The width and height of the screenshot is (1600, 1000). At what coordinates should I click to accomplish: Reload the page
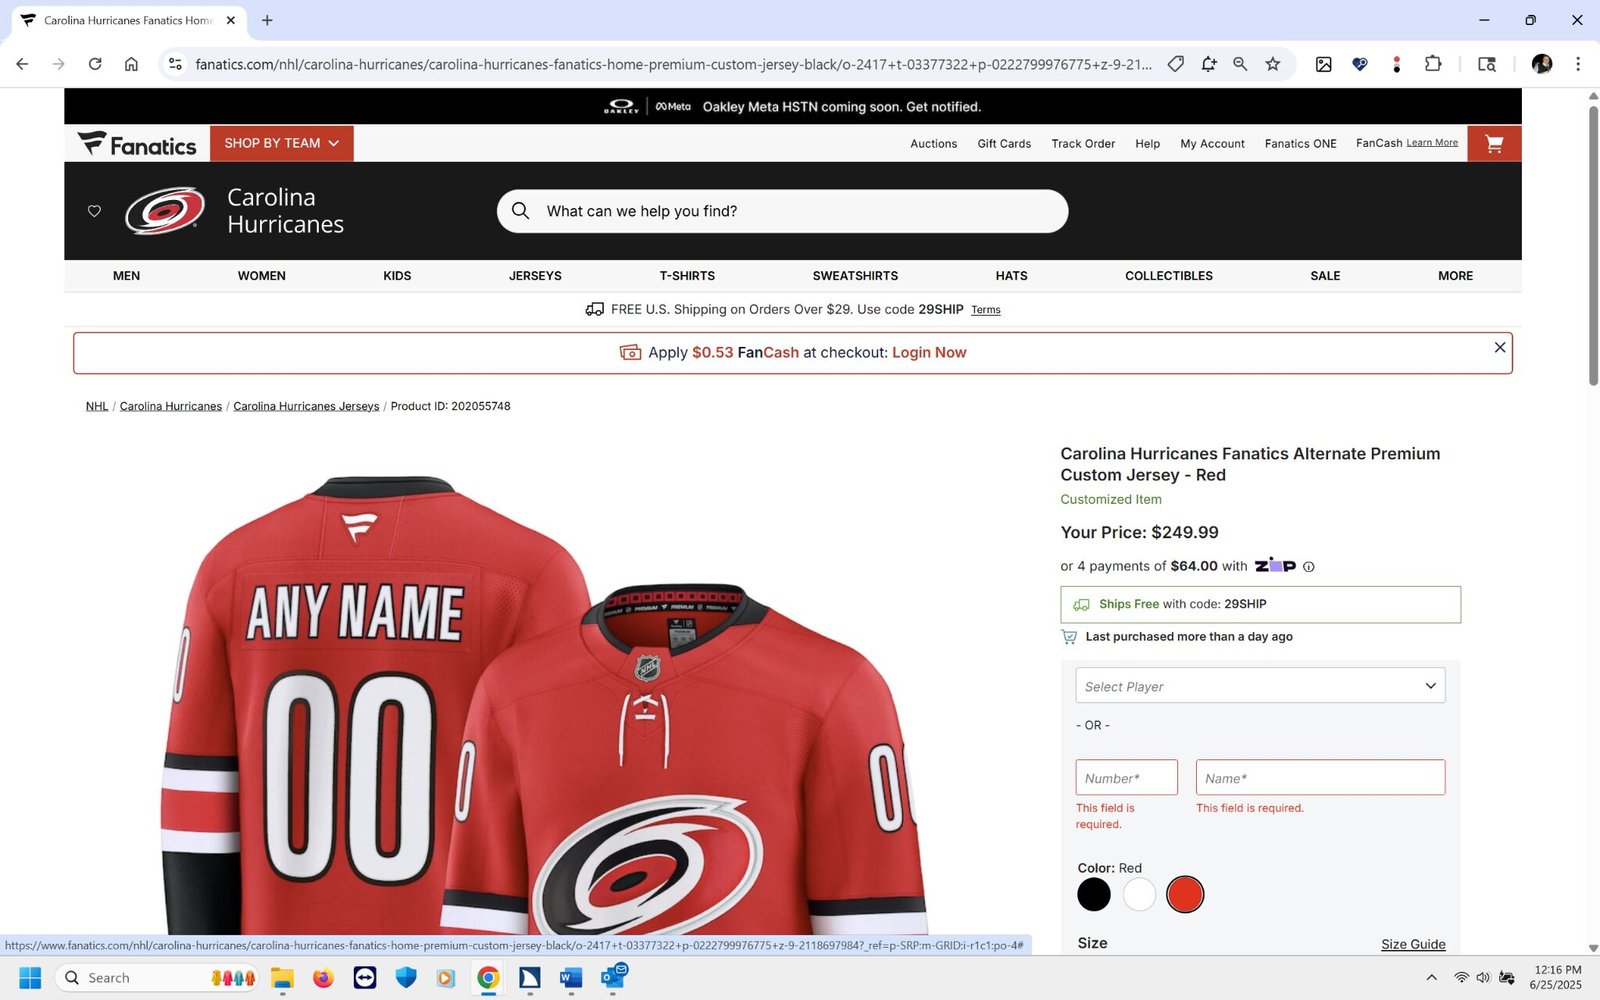click(x=95, y=64)
